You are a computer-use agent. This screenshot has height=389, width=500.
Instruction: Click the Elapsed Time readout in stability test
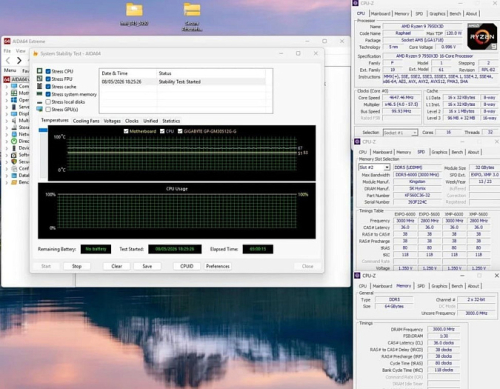tap(258, 249)
